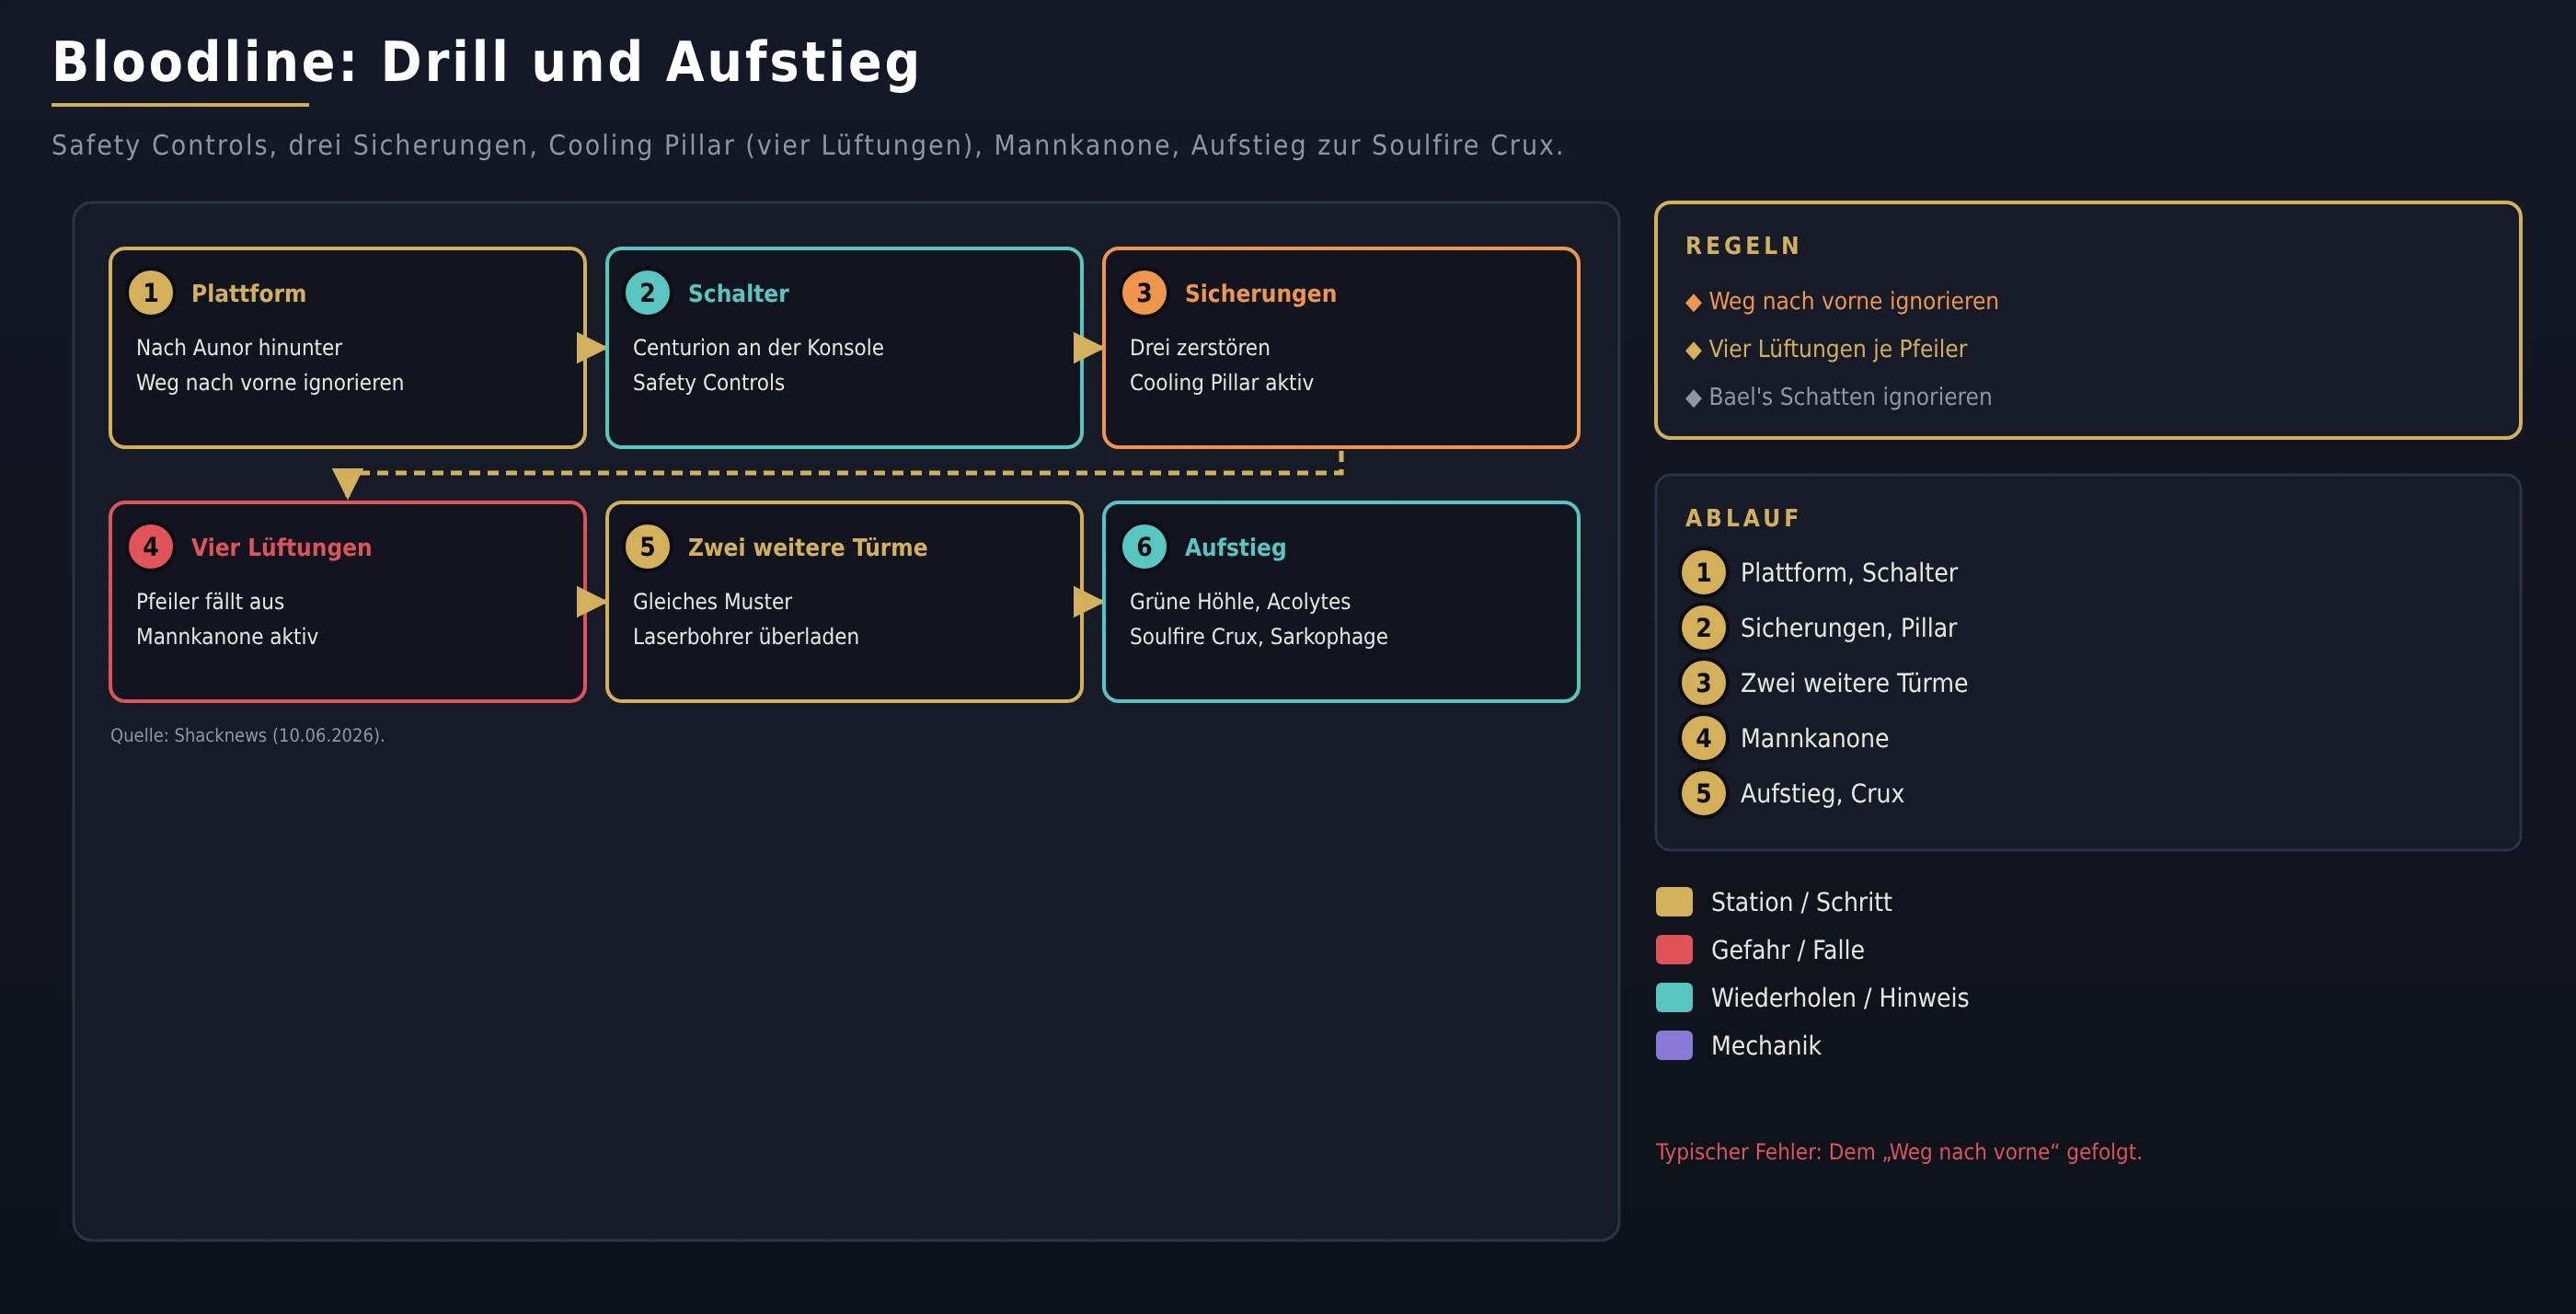Click the REGELN panel heading
The width and height of the screenshot is (2576, 1314).
1743,246
